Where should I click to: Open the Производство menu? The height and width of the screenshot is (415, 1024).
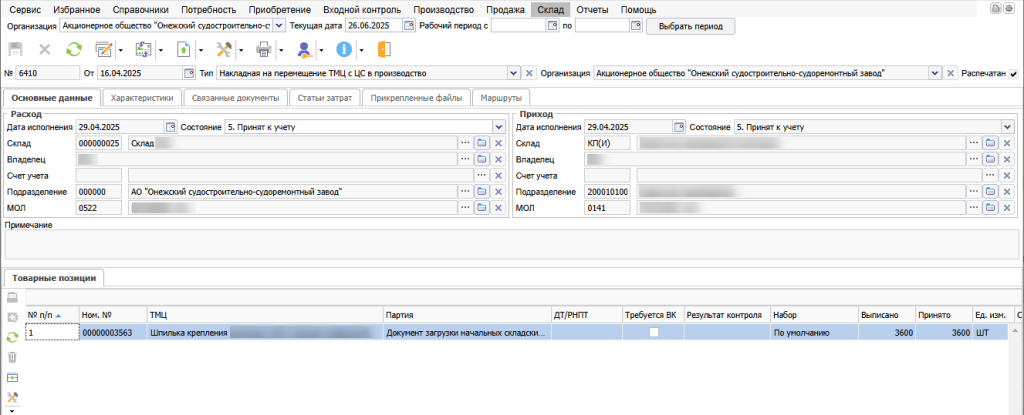444,10
